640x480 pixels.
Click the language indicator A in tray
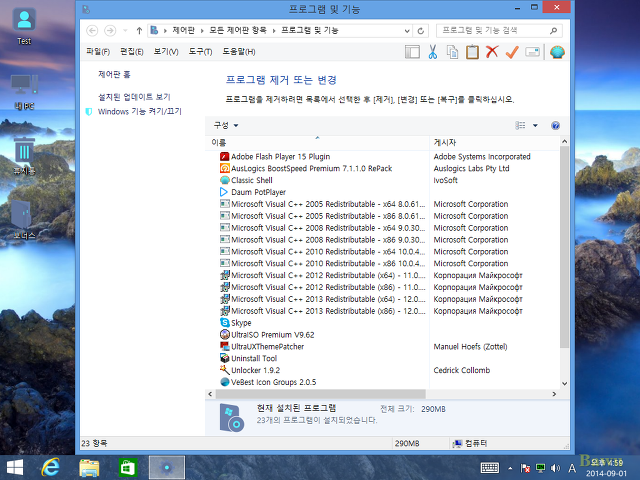click(572, 468)
